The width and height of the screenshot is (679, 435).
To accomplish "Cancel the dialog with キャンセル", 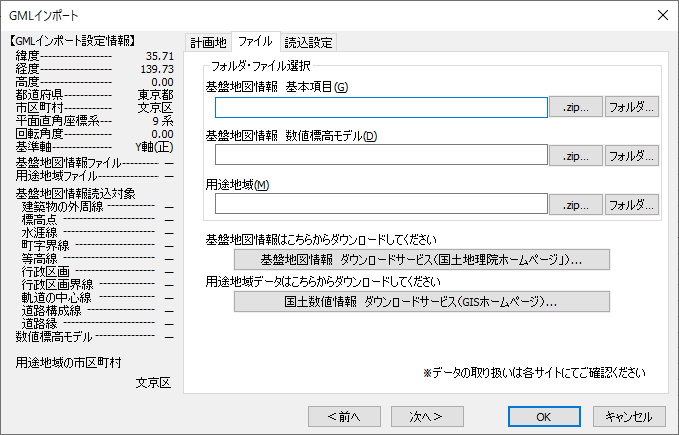I will pos(629,416).
